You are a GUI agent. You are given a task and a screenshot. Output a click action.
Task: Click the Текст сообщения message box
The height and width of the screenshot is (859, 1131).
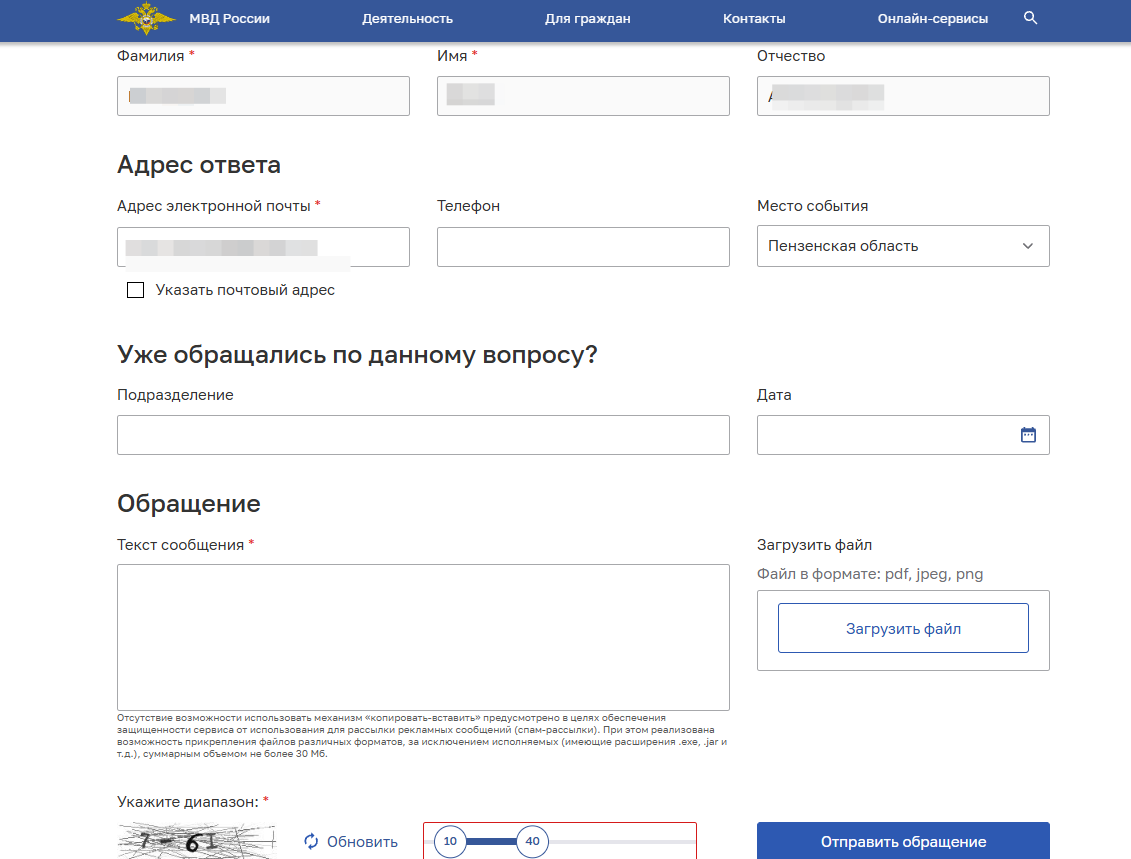pyautogui.click(x=423, y=637)
